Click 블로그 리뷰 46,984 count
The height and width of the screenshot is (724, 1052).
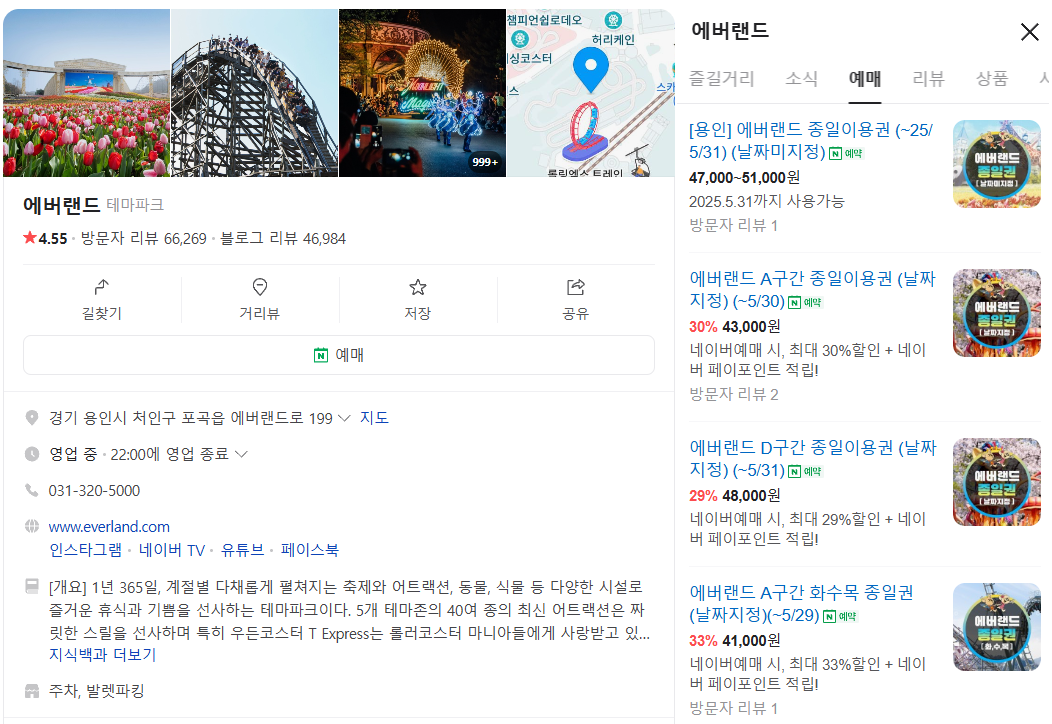point(282,238)
